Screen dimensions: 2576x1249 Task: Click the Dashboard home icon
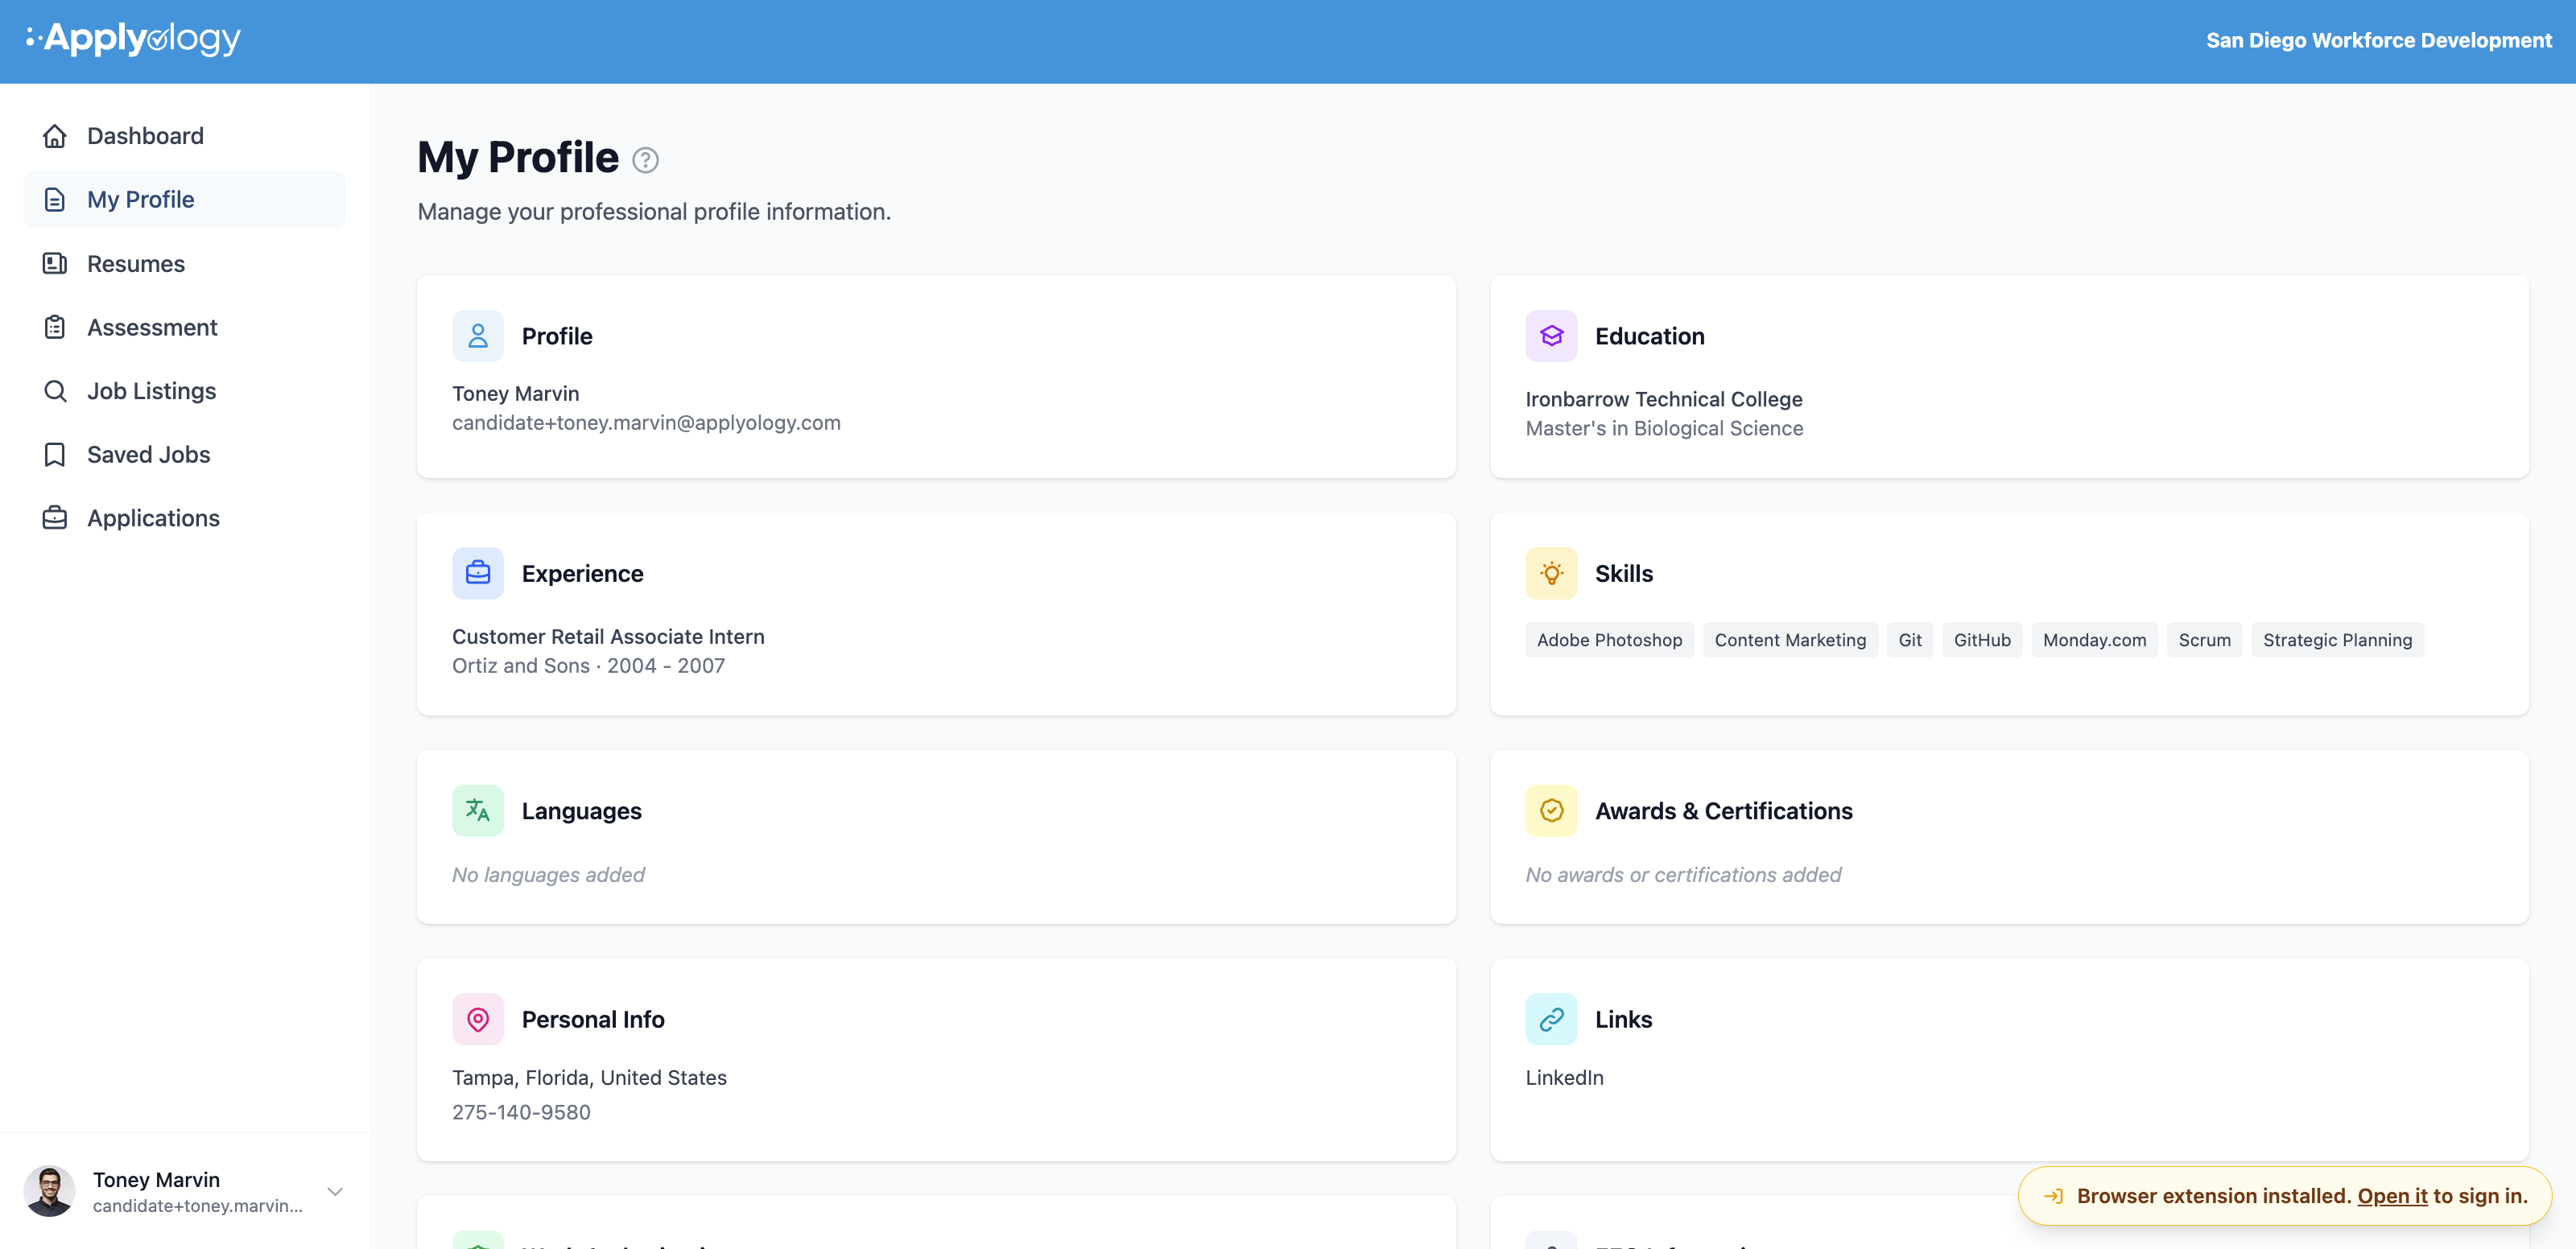coord(55,136)
